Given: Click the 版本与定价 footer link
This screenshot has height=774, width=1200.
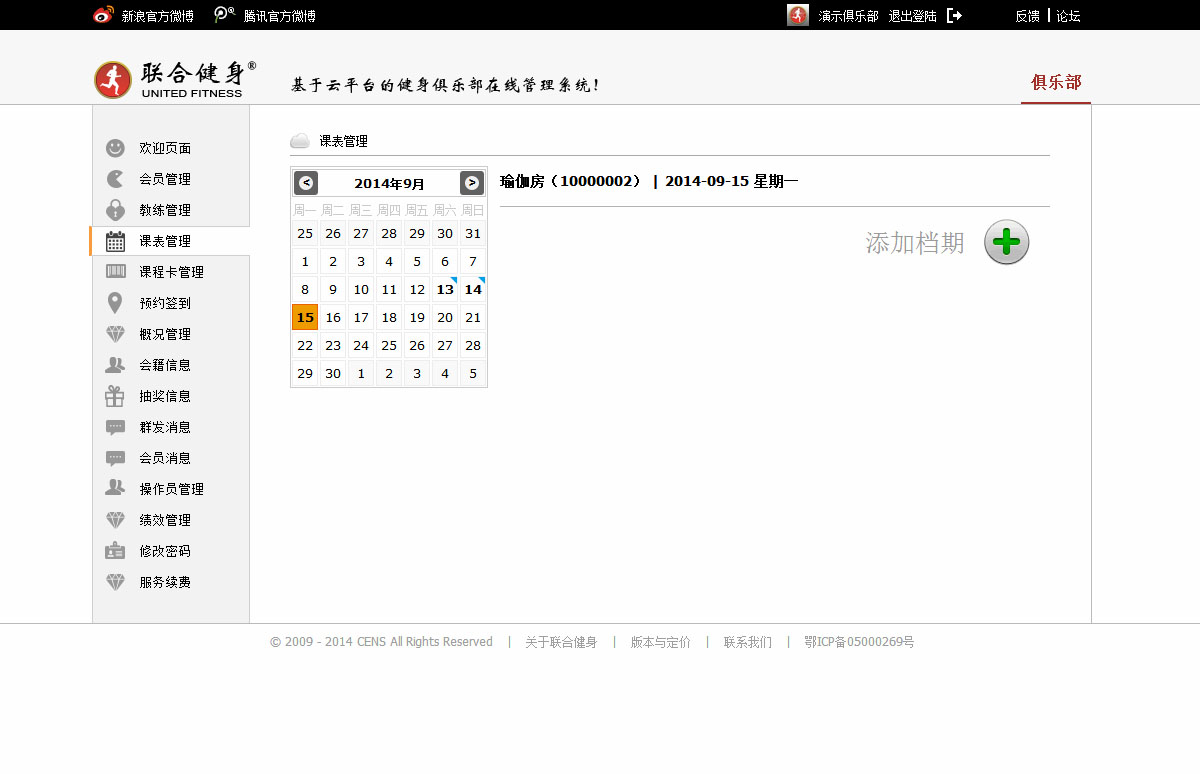Looking at the screenshot, I should coord(660,642).
